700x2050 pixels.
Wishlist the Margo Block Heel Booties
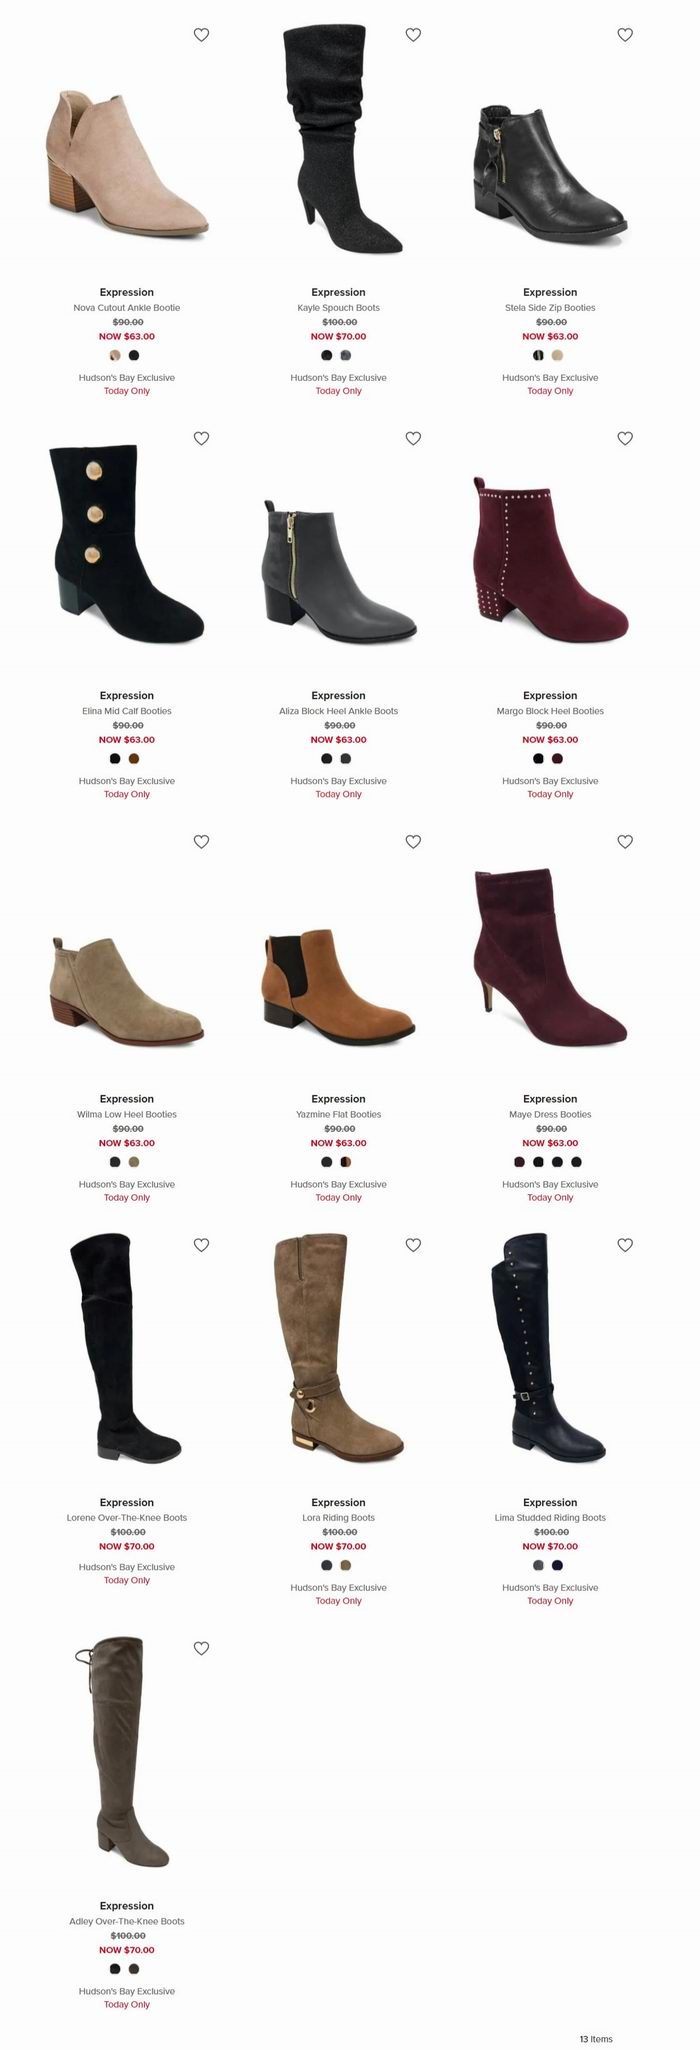[x=625, y=438]
